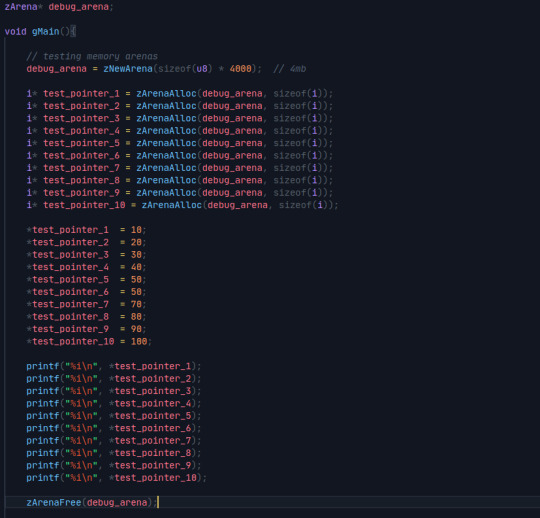540x518 pixels.
Task: Click the zArenaFree(debug_arena) line
Action: [92, 503]
